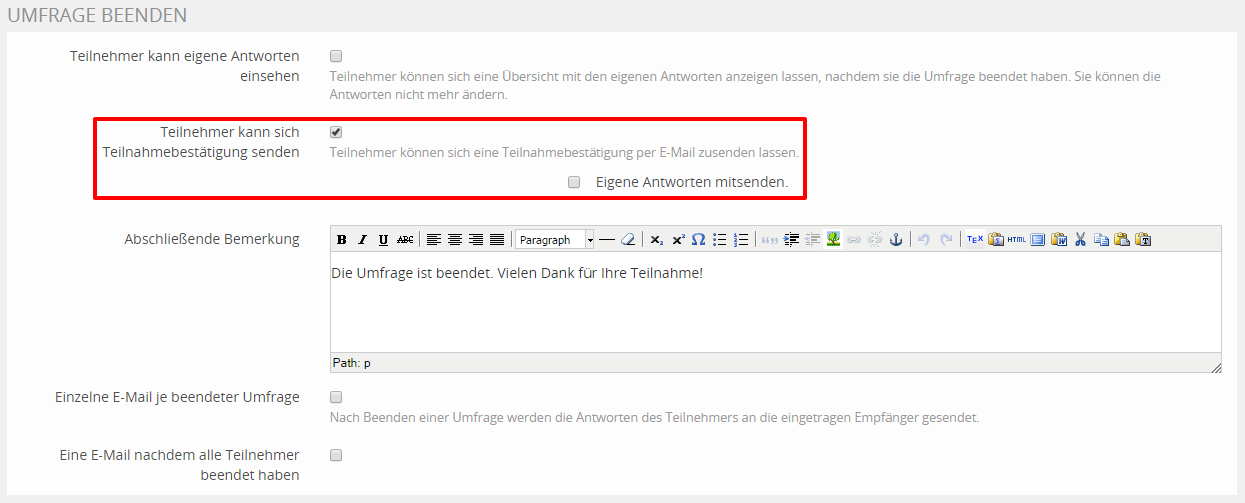This screenshot has height=503, width=1245.
Task: Open the TeX formula editor
Action: [975, 240]
